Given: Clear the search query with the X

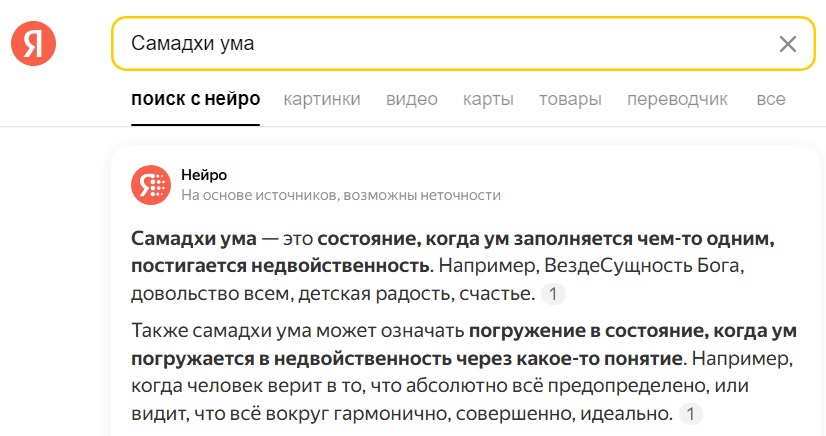Looking at the screenshot, I should 788,44.
